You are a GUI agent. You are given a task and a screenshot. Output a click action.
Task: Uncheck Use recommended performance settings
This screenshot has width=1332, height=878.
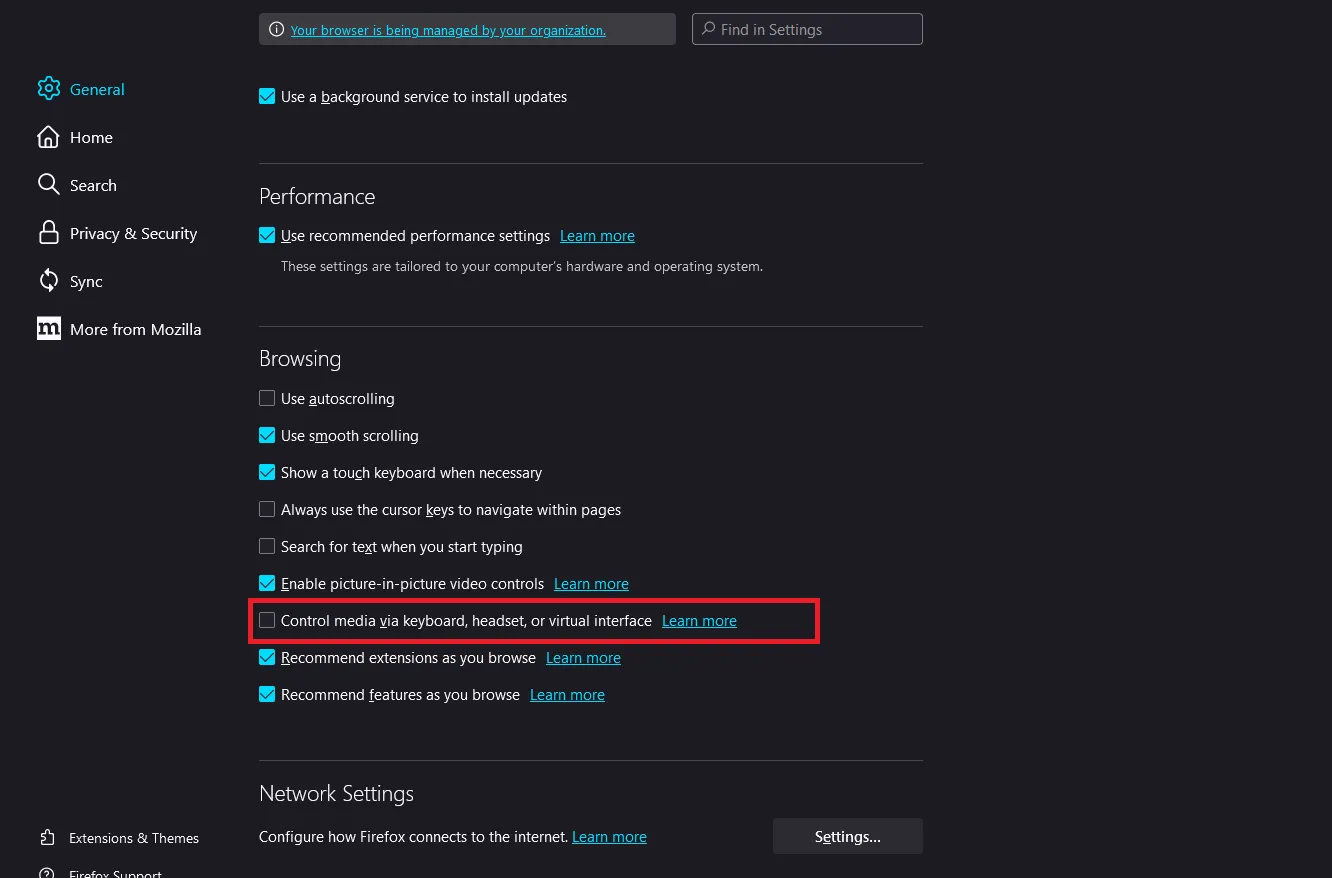[267, 236]
